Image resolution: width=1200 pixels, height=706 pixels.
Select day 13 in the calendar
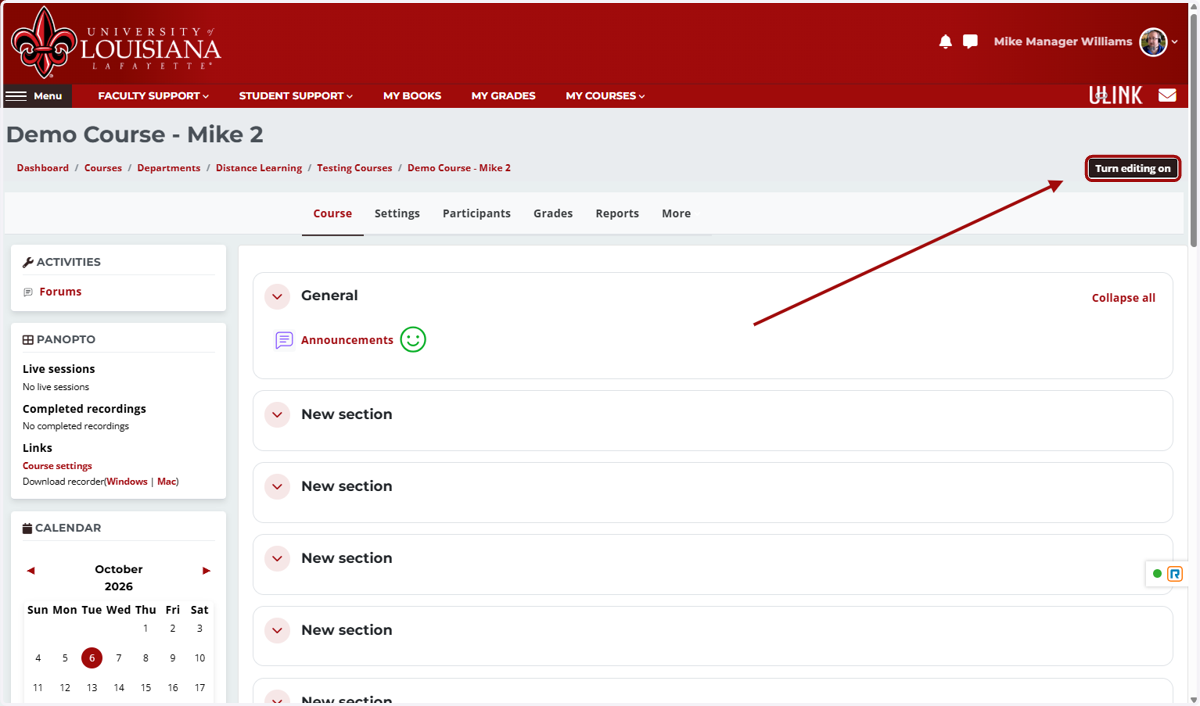tap(92, 688)
